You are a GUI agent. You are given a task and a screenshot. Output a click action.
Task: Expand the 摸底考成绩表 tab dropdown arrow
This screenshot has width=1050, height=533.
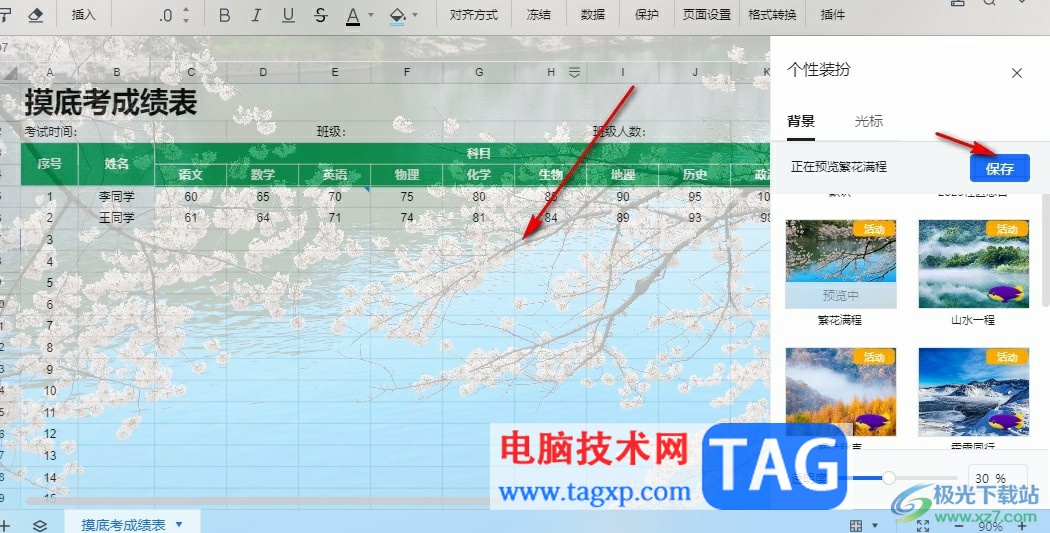pos(179,525)
